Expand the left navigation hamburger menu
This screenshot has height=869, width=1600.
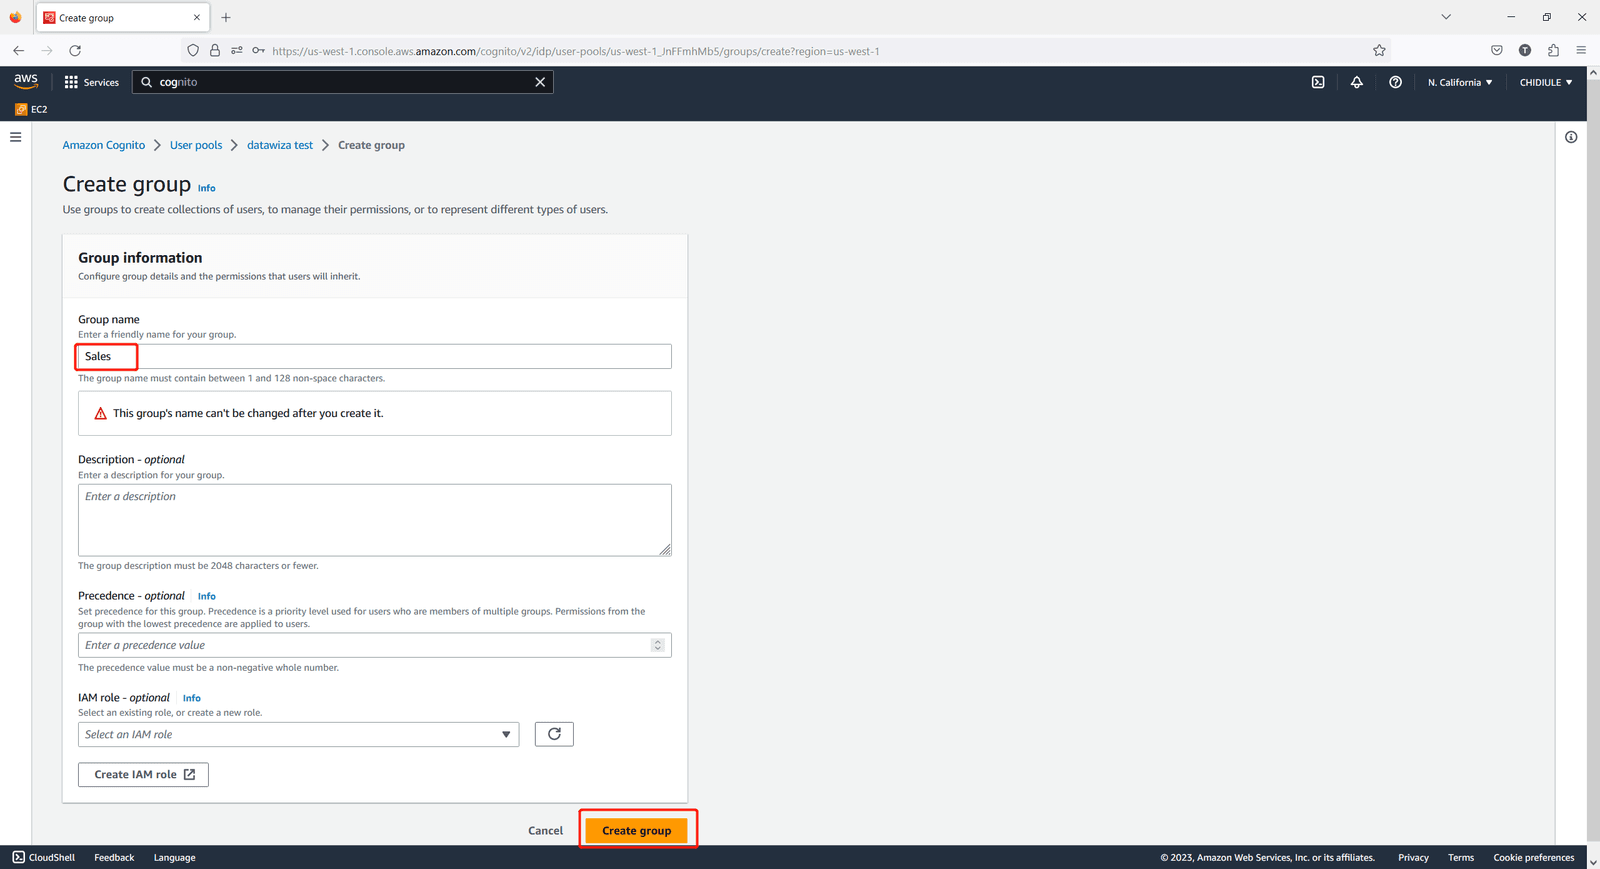(16, 137)
